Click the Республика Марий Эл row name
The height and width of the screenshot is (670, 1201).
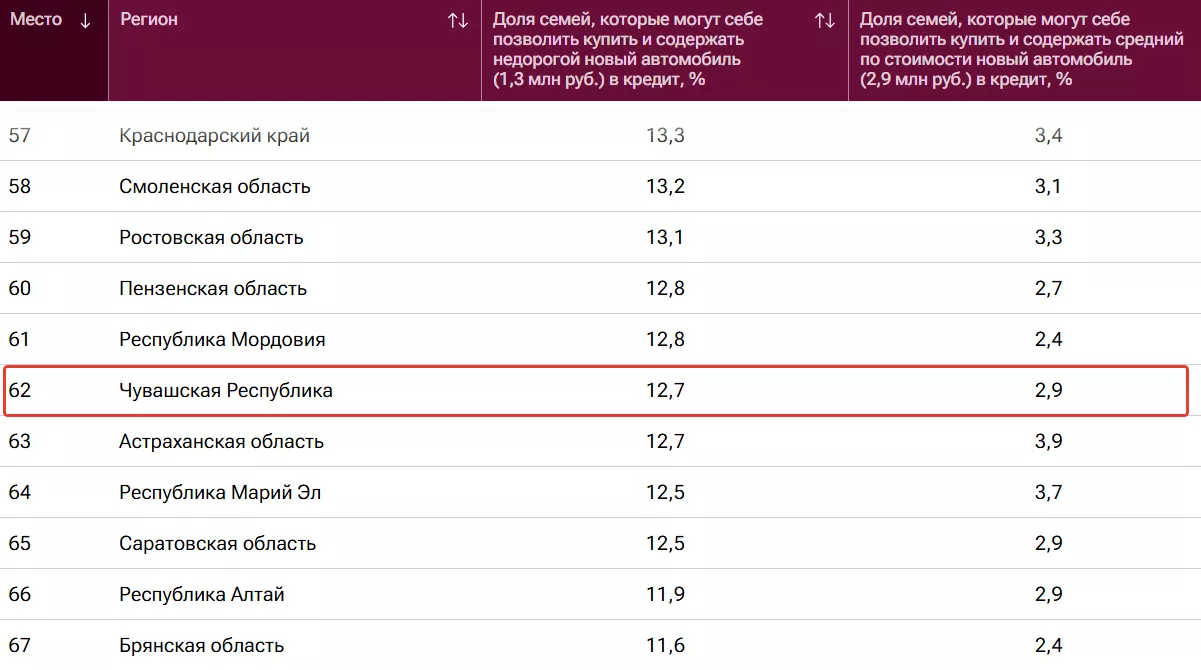[x=220, y=493]
